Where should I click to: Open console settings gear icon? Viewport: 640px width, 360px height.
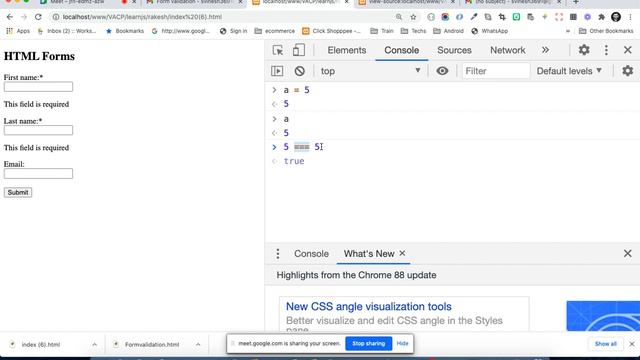tap(627, 71)
